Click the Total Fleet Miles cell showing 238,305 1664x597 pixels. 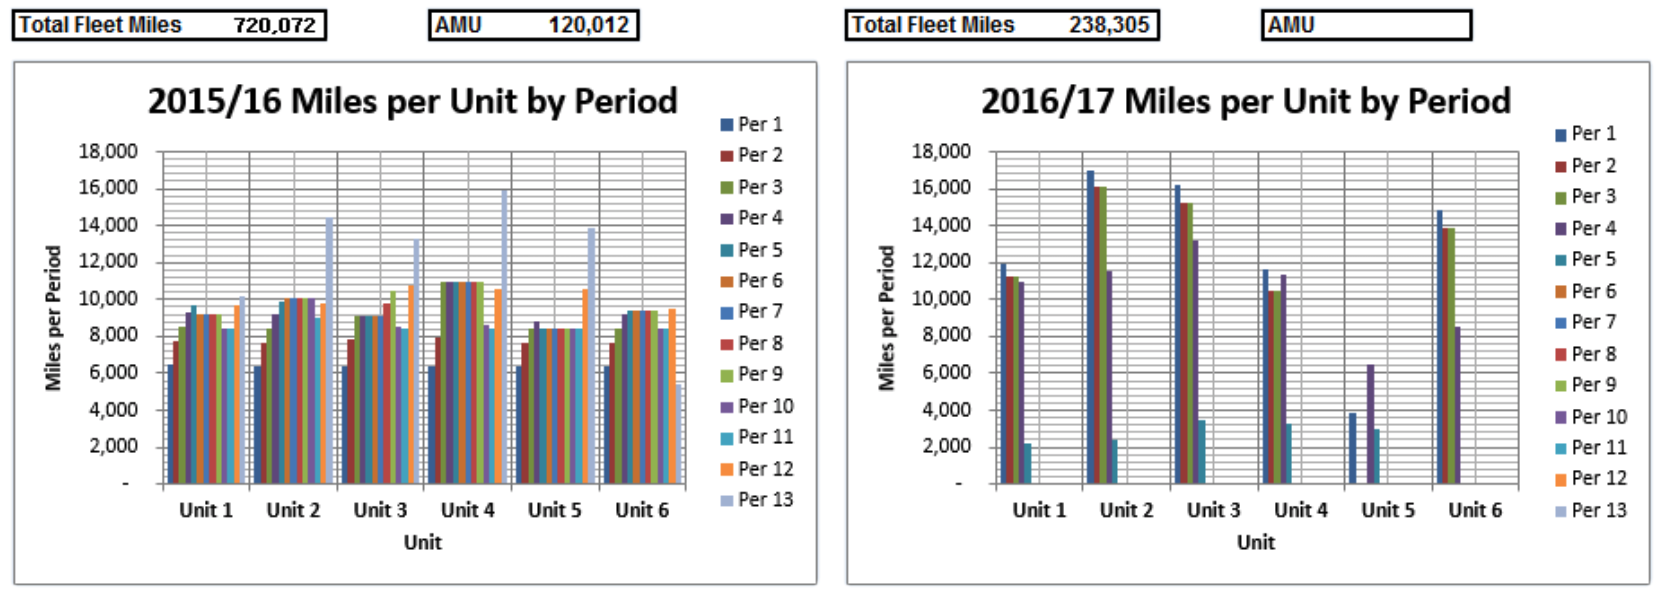point(1001,25)
